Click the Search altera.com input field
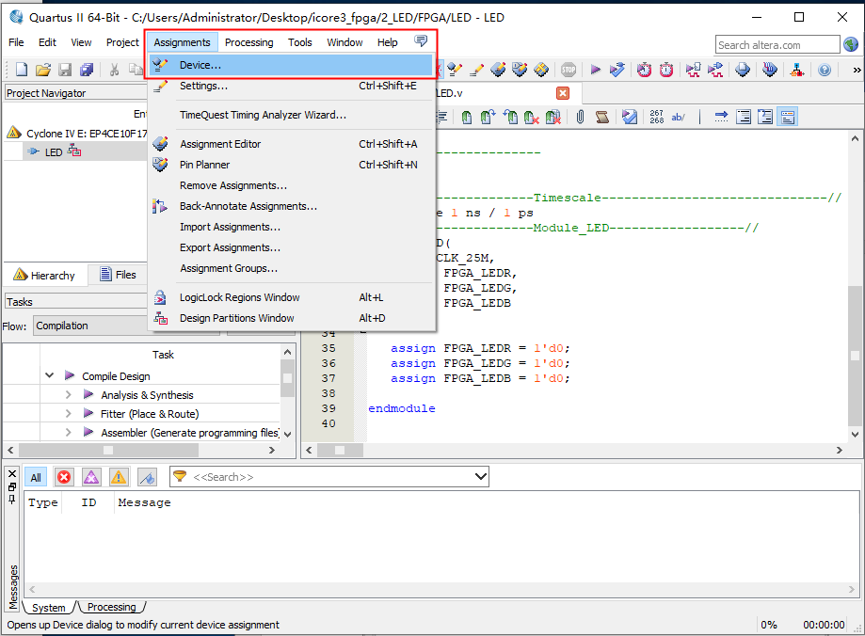The width and height of the screenshot is (865, 636). [778, 45]
